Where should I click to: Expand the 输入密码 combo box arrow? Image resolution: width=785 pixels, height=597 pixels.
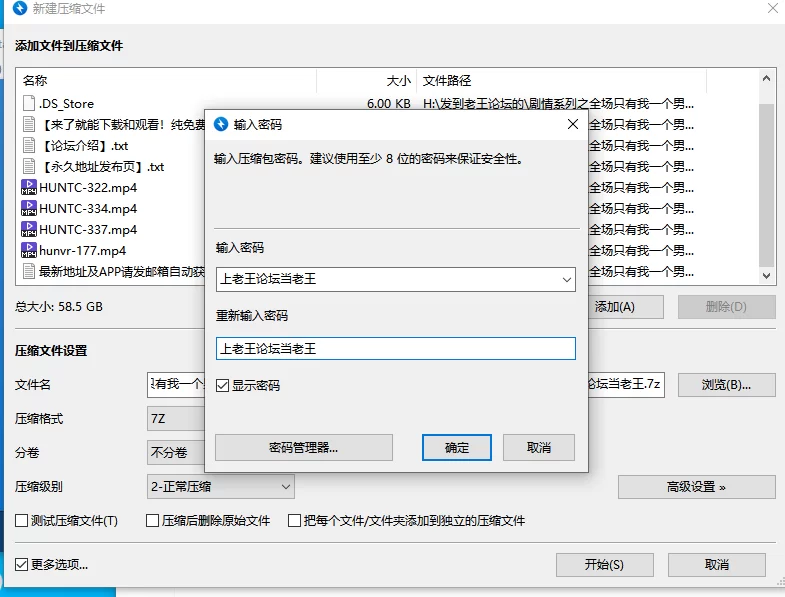click(x=567, y=279)
